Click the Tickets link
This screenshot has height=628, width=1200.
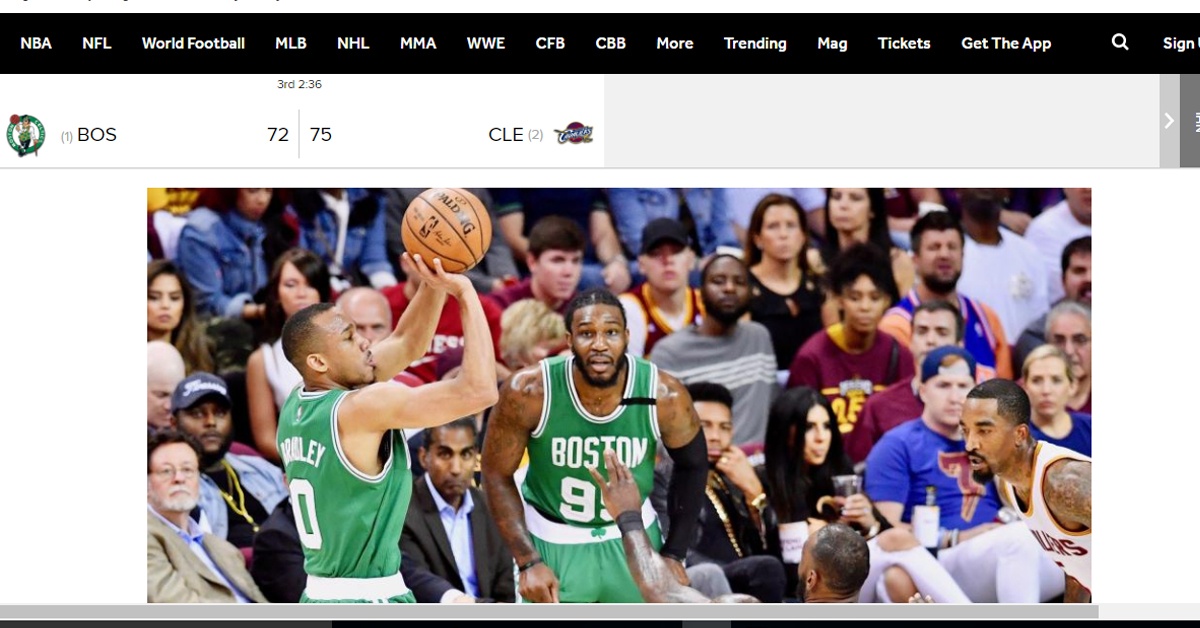click(904, 43)
